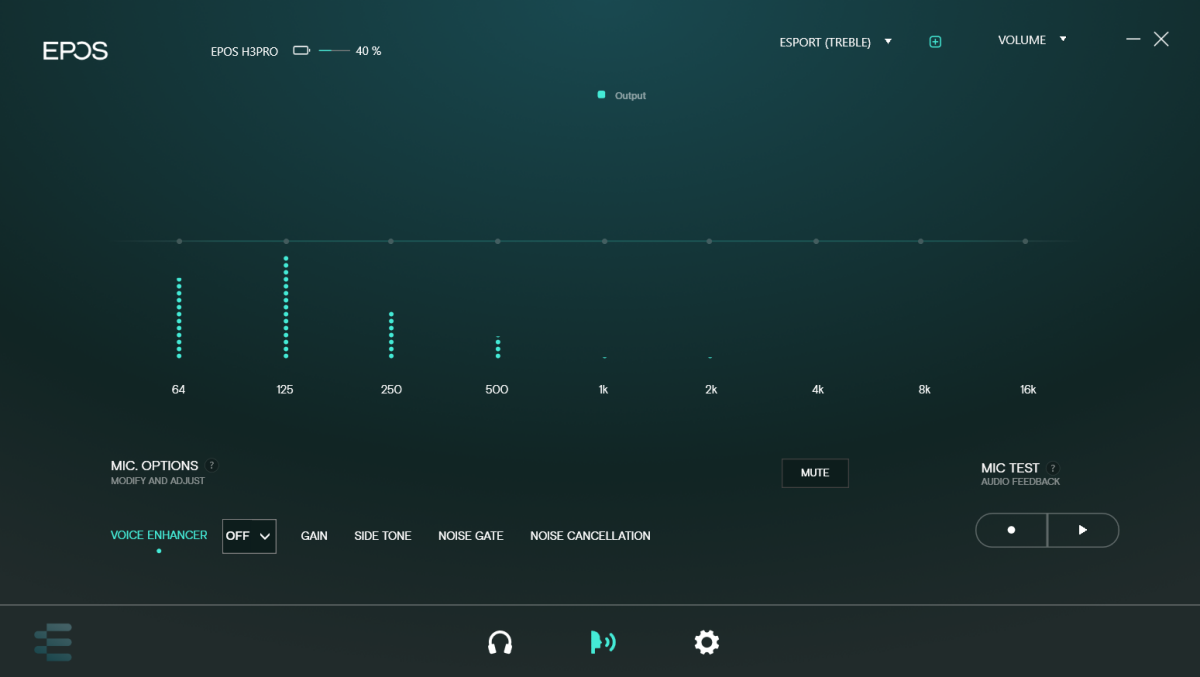Click the 1k equalizer band handle
The width and height of the screenshot is (1200, 677).
tap(604, 241)
